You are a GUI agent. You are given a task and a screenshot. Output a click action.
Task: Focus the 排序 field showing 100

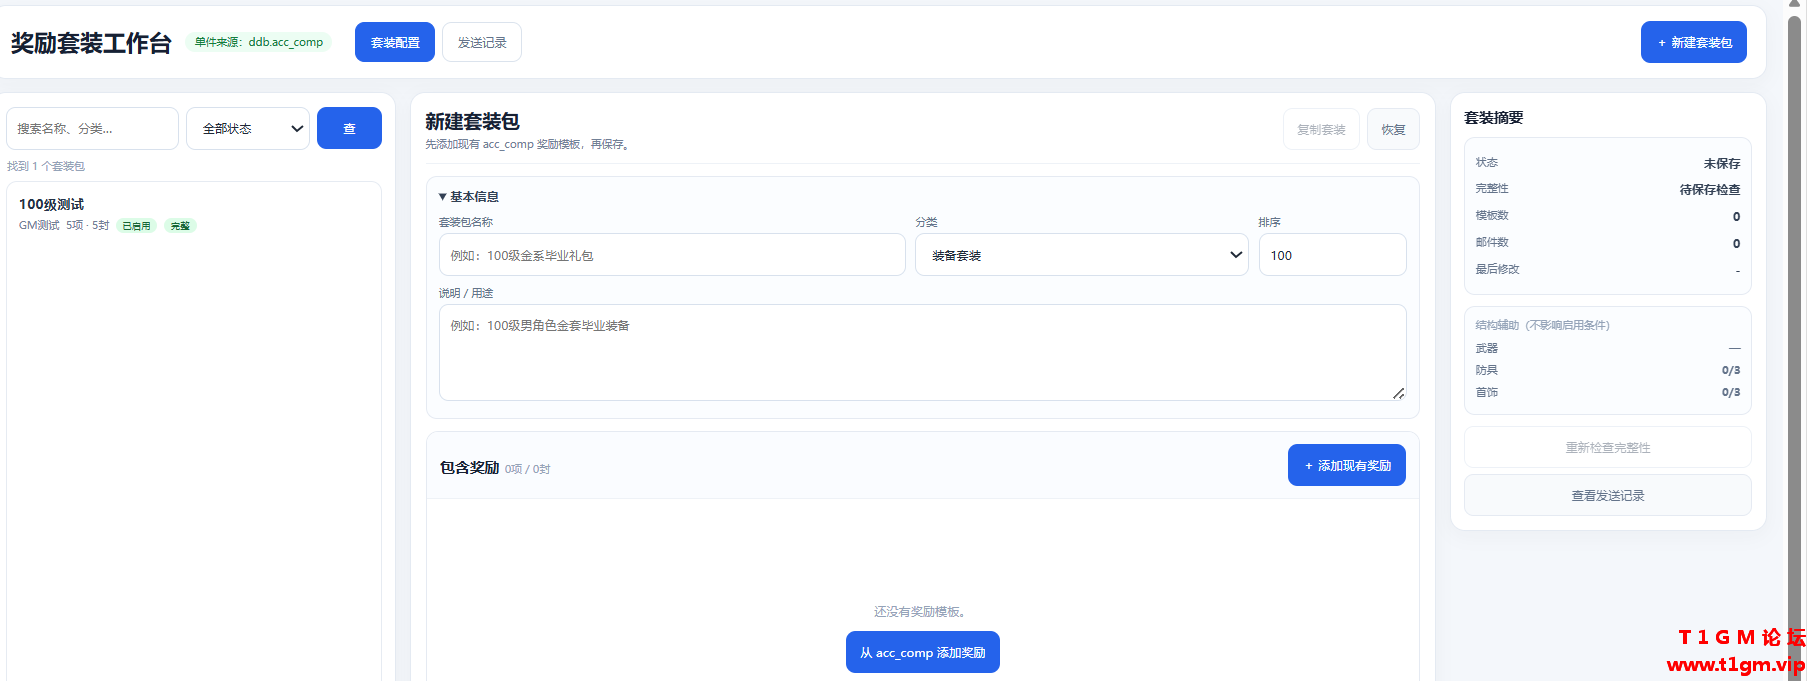coord(1333,255)
